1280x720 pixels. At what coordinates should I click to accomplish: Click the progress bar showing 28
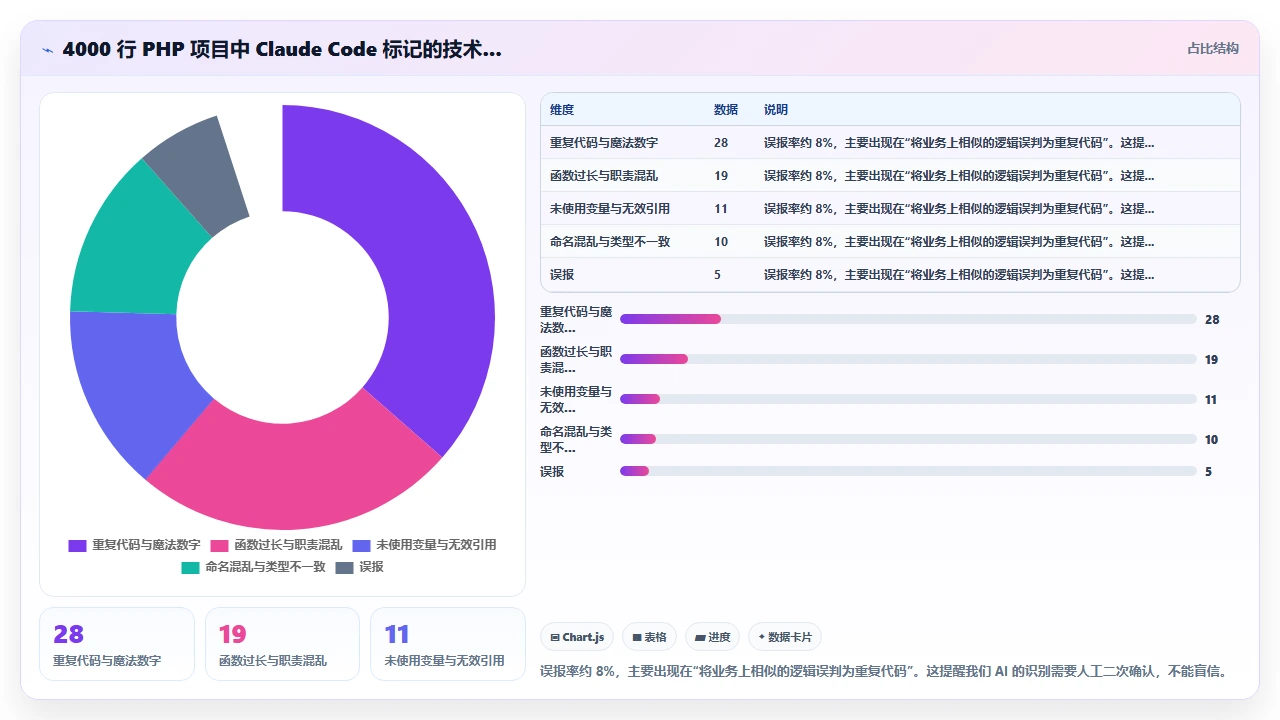[908, 319]
